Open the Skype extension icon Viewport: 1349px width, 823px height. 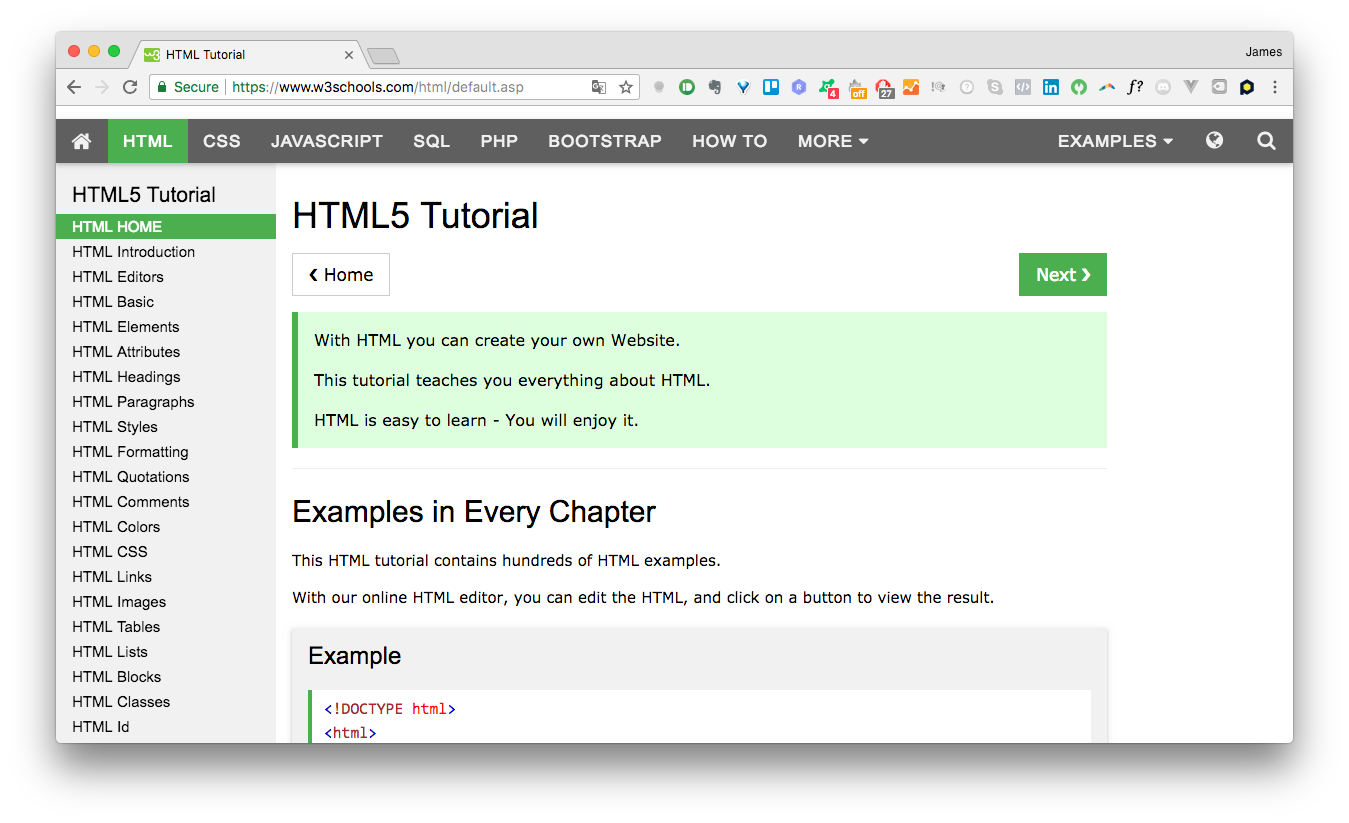point(994,87)
